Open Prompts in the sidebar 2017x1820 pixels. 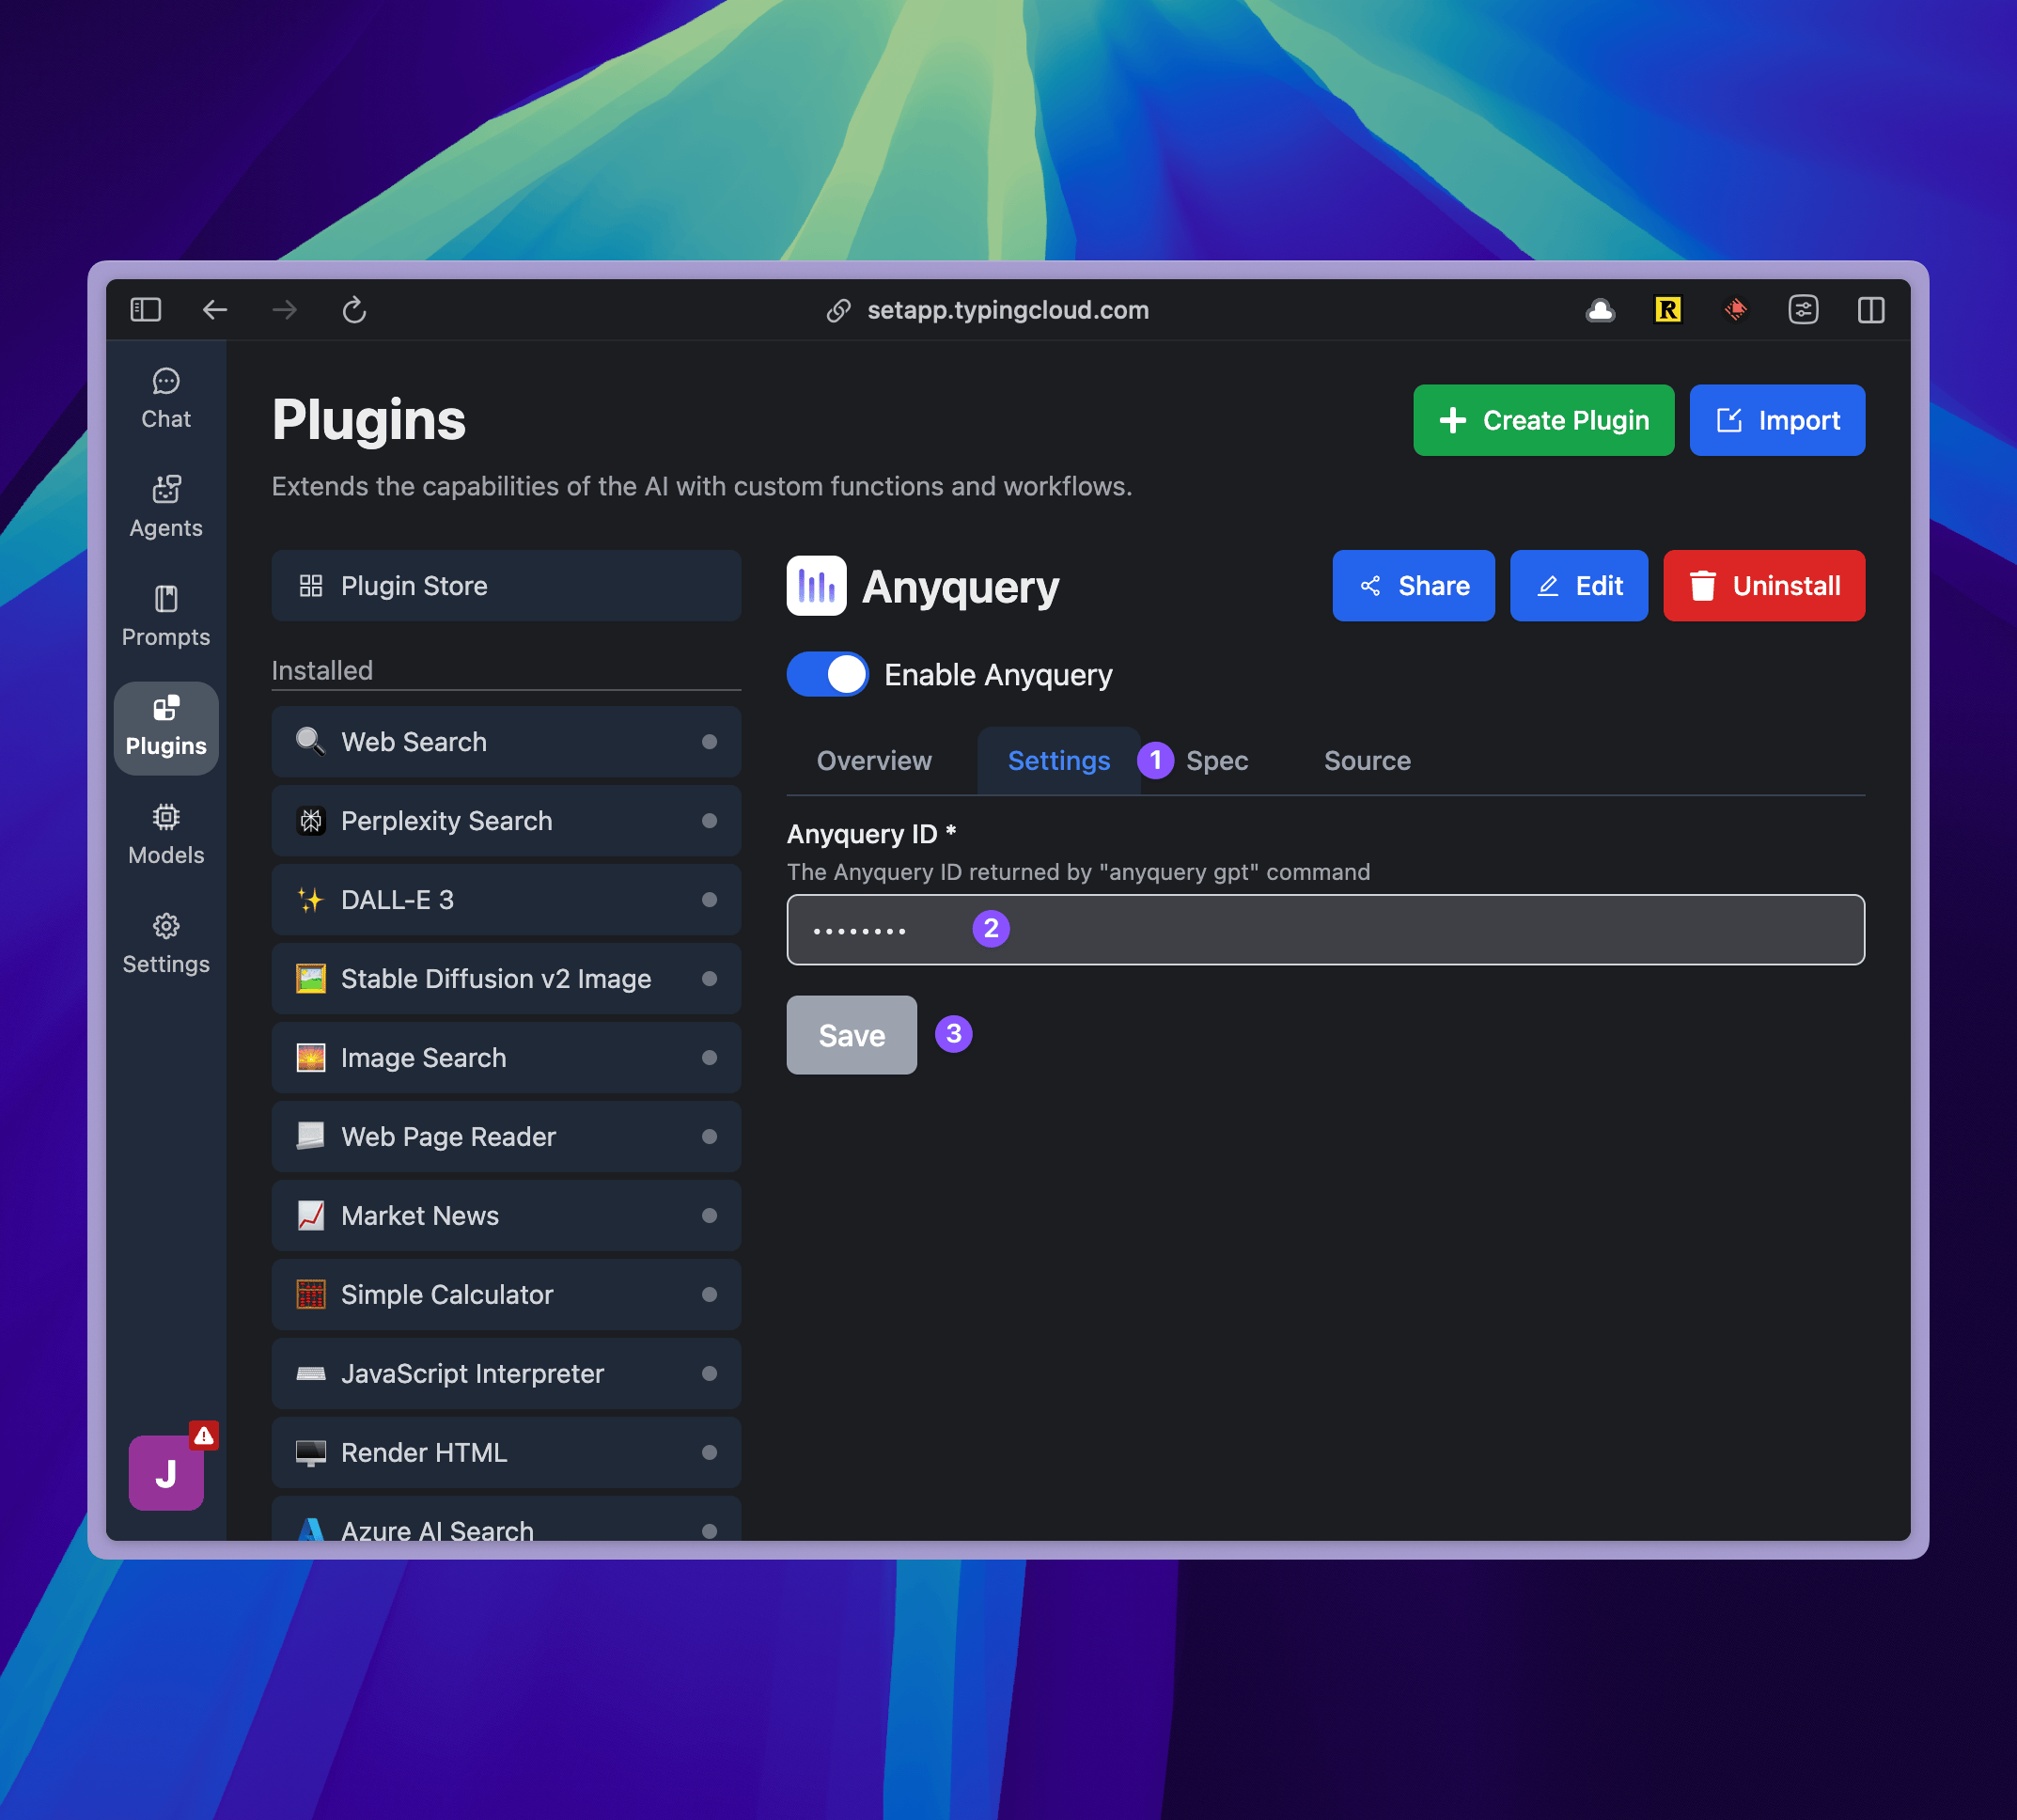[x=166, y=617]
